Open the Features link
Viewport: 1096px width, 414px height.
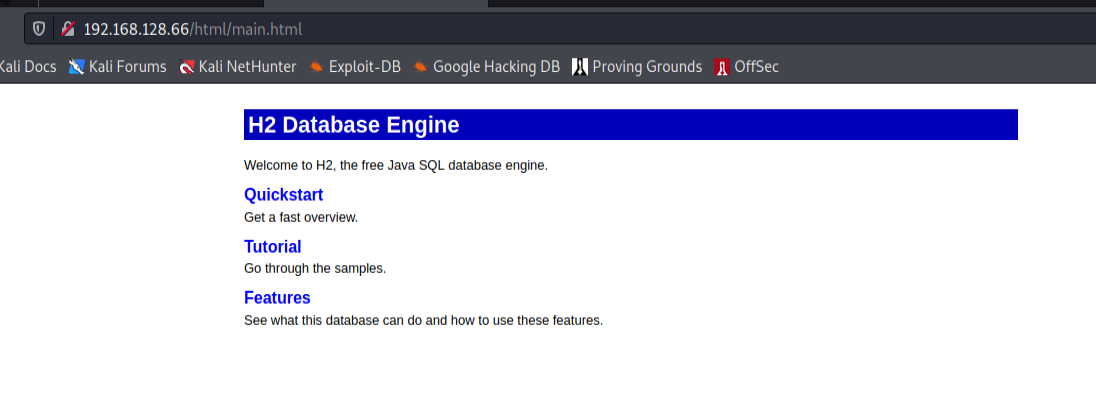277,297
